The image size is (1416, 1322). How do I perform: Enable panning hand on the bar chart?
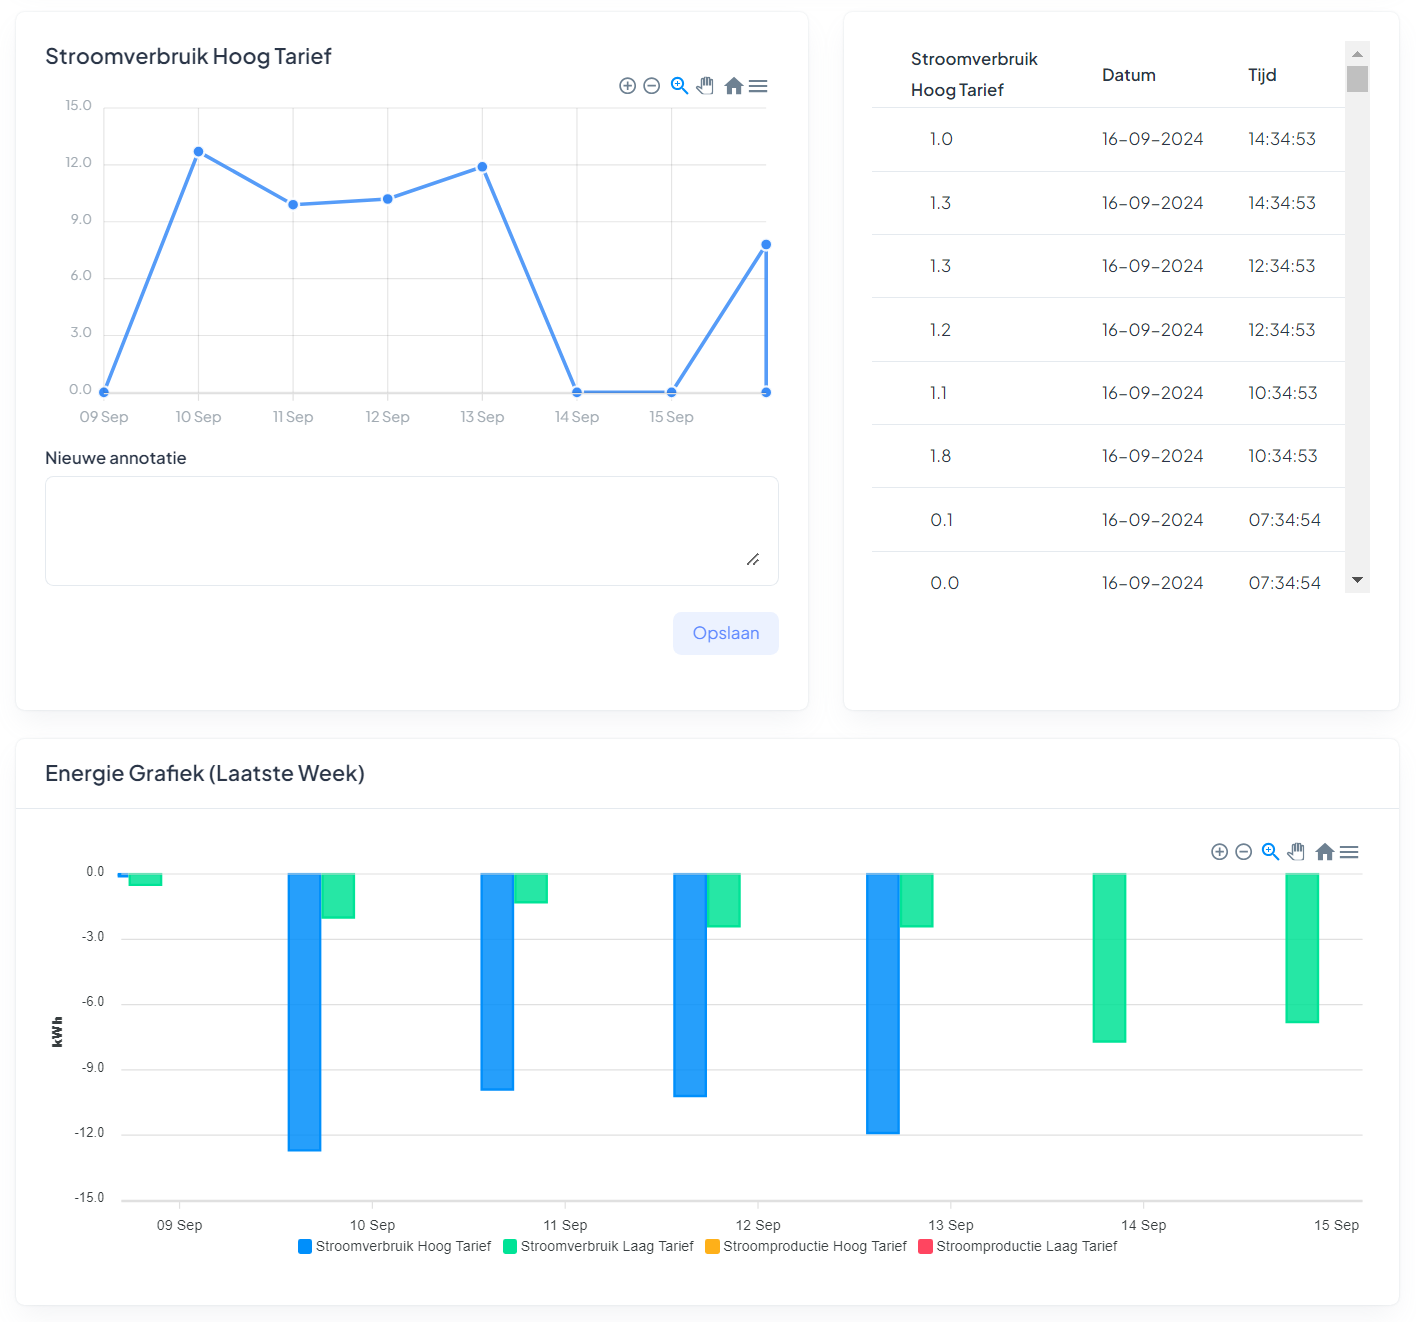click(x=1296, y=852)
